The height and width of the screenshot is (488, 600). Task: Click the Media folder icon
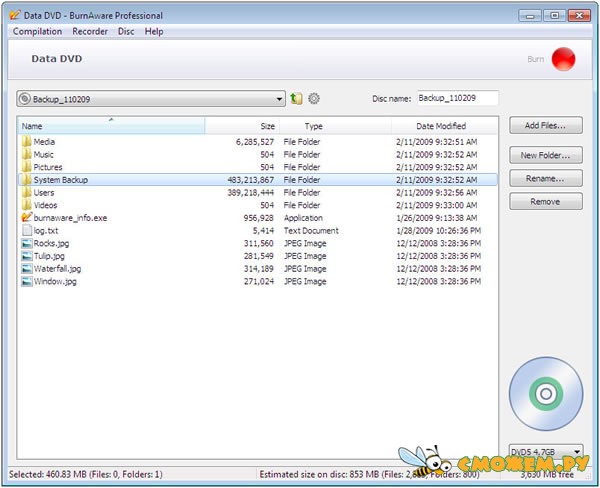[x=27, y=142]
